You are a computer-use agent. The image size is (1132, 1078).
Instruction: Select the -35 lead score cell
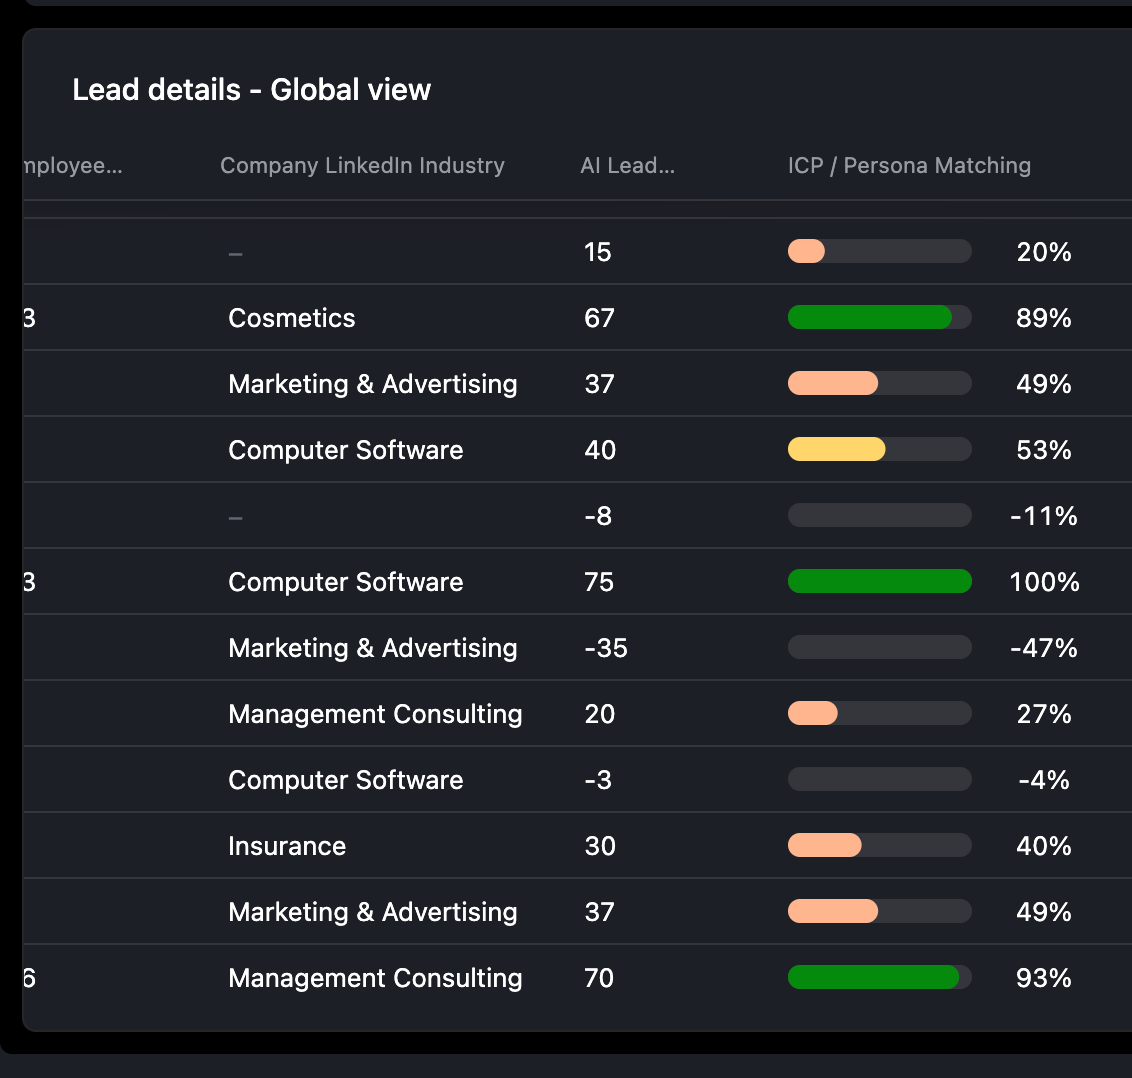pyautogui.click(x=606, y=648)
